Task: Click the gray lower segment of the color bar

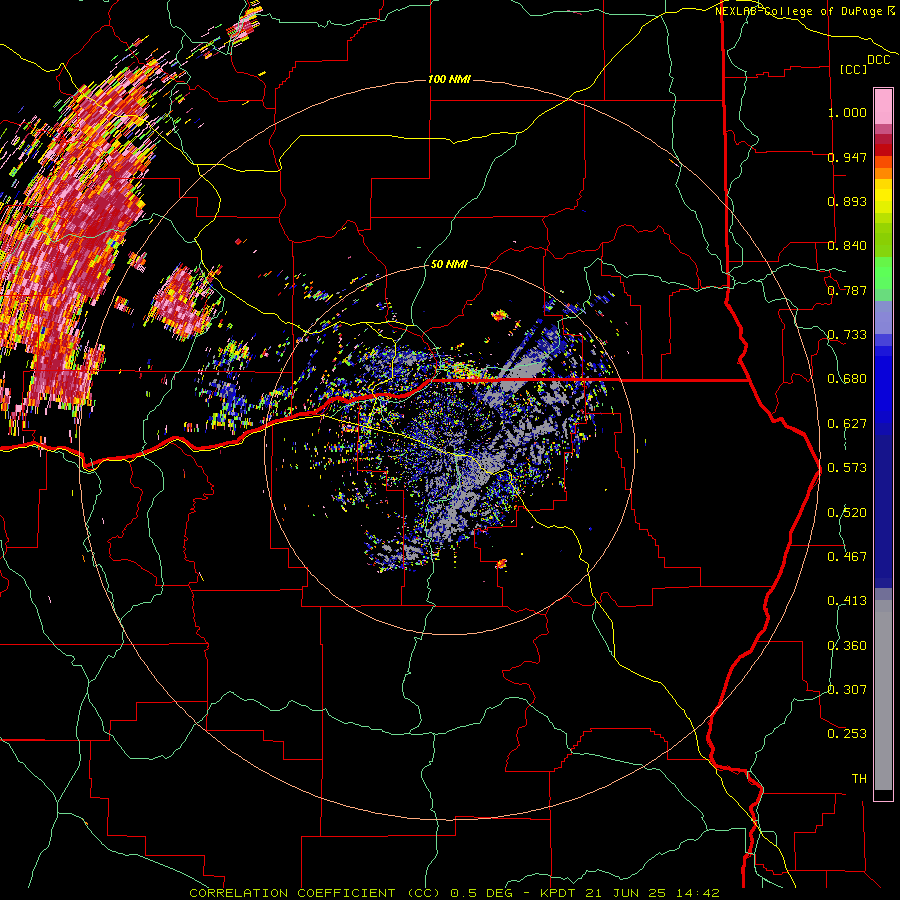Action: tap(883, 695)
